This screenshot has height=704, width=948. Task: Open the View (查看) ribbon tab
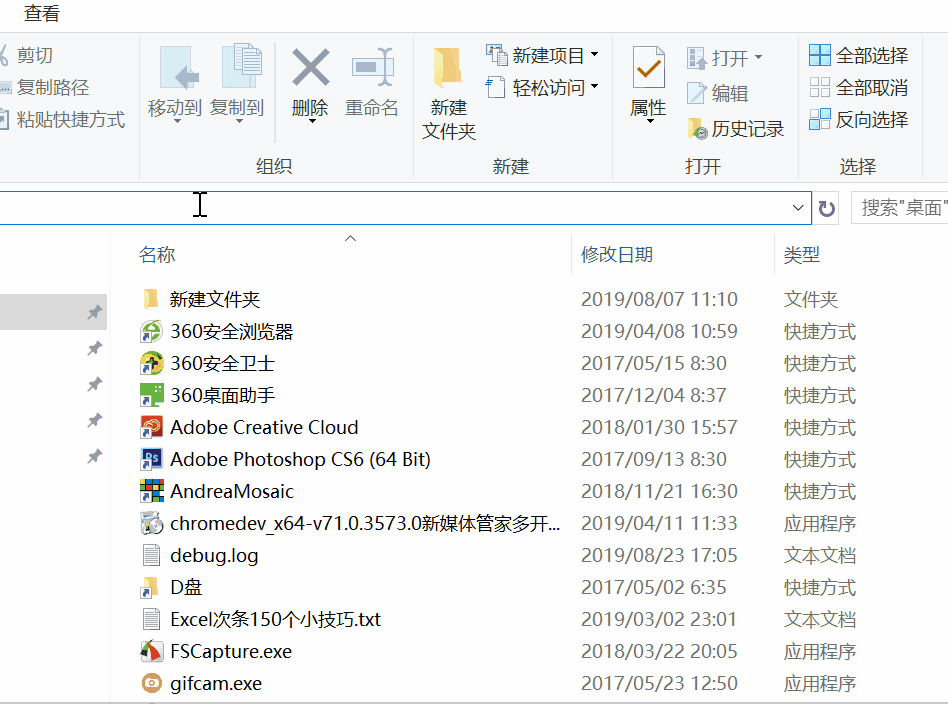[x=42, y=13]
